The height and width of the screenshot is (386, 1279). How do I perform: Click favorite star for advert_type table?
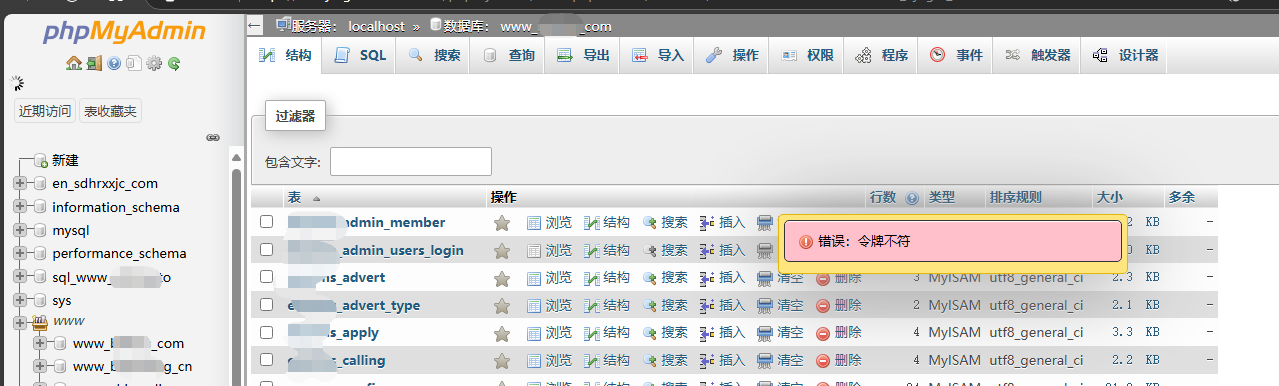[x=502, y=305]
